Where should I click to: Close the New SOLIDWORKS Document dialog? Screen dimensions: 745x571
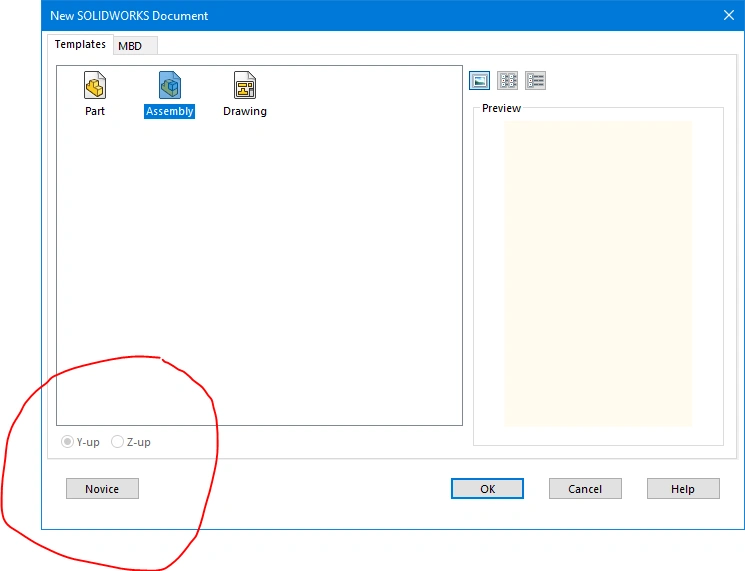(x=729, y=15)
